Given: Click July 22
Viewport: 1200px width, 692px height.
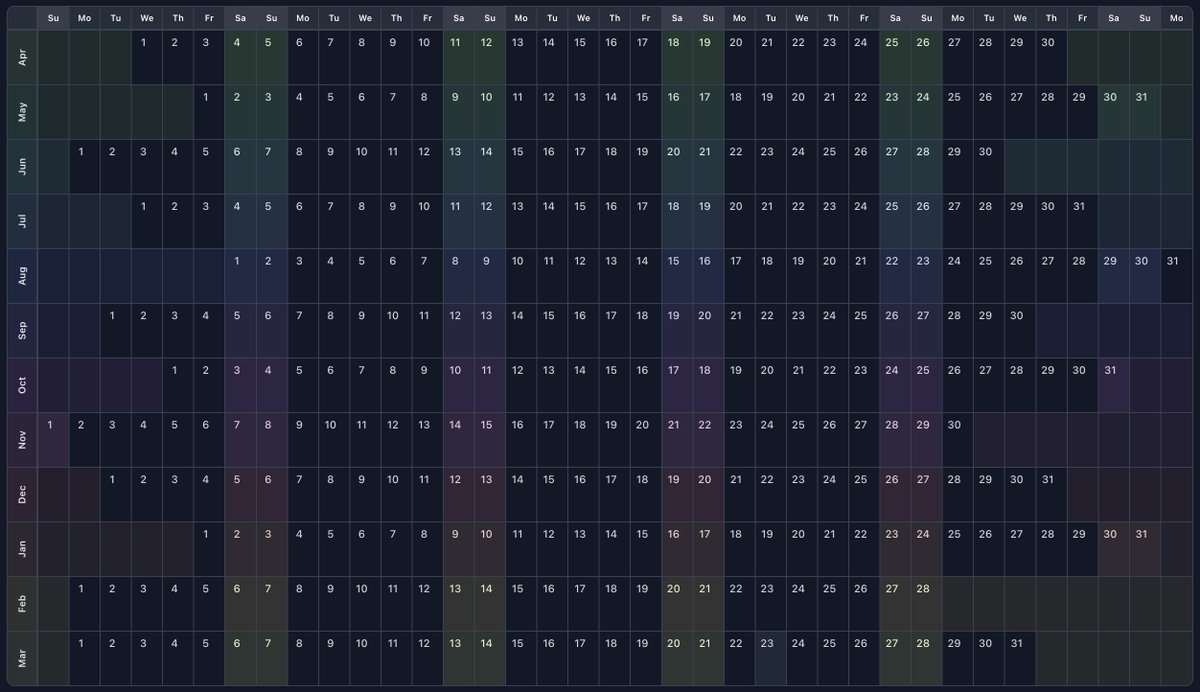Looking at the screenshot, I should [x=801, y=221].
